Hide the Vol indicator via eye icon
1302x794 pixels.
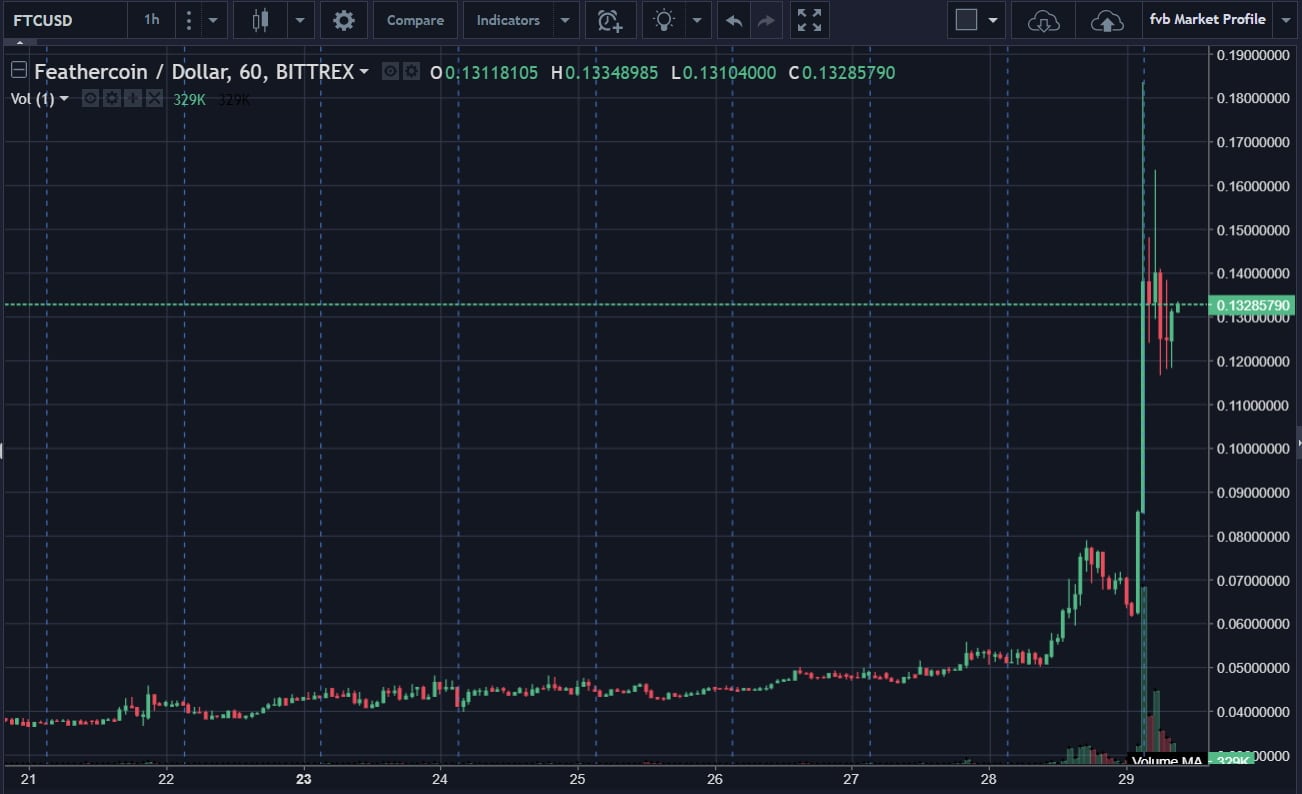pyautogui.click(x=90, y=98)
